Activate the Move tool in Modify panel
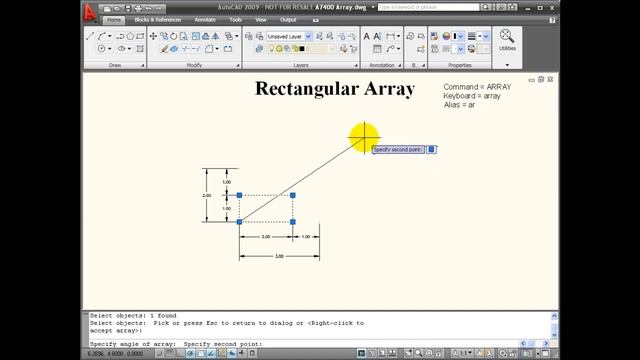Viewport: 640px width, 360px height. 153,36
